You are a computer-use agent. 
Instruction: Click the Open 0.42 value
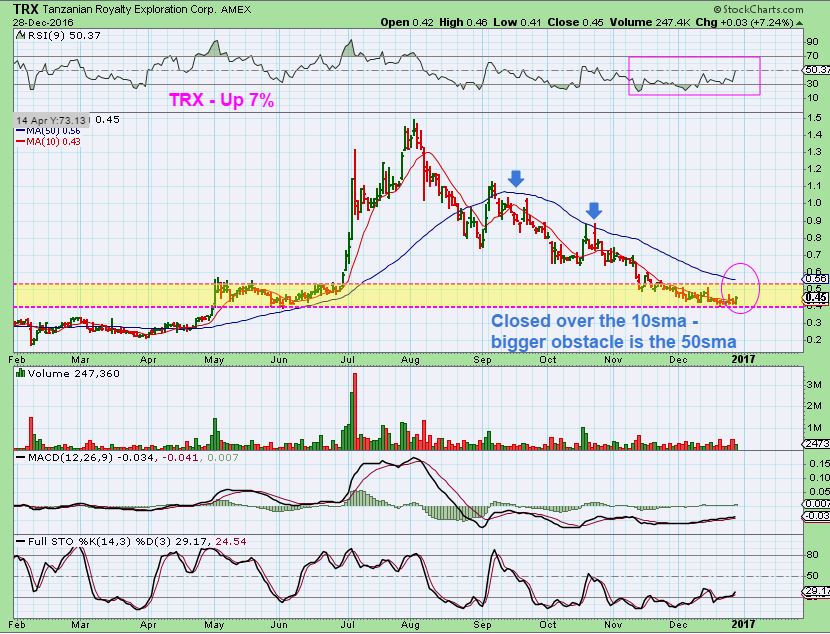coord(407,22)
